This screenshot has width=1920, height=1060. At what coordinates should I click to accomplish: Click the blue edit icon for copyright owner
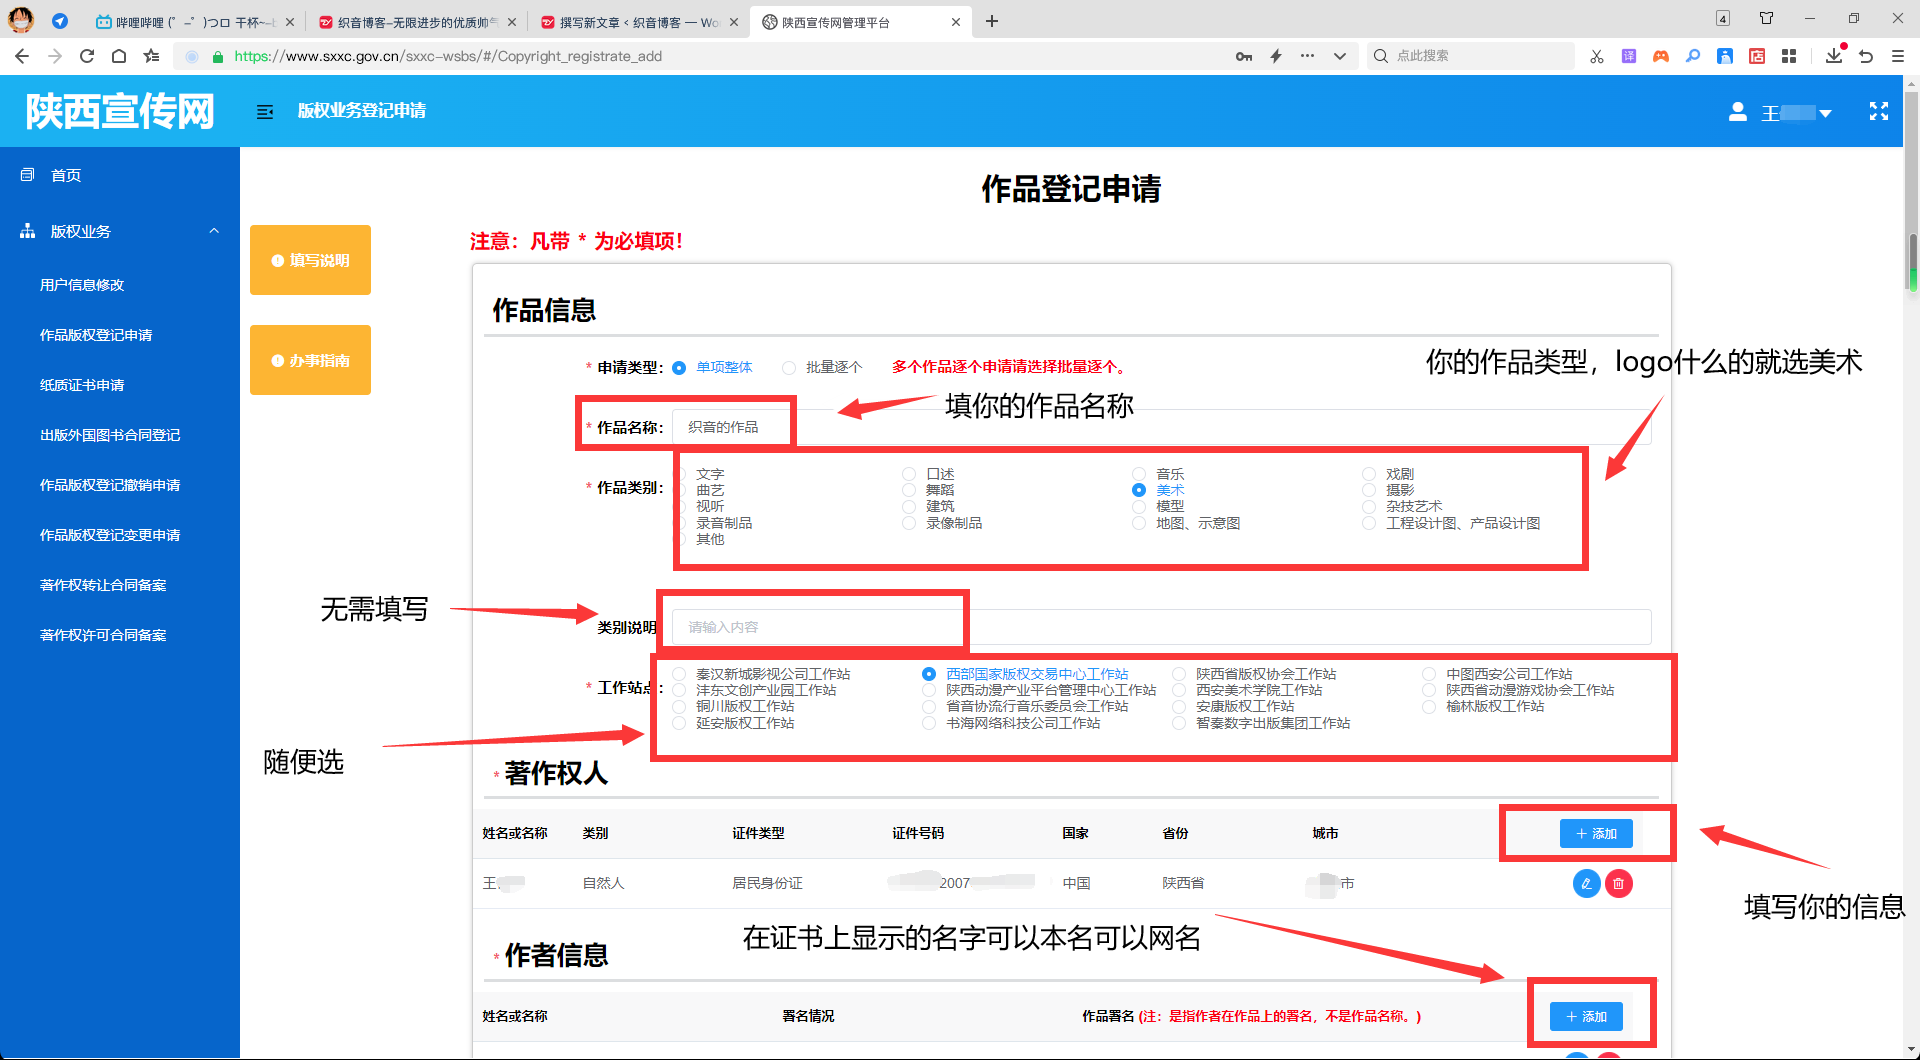pyautogui.click(x=1586, y=884)
